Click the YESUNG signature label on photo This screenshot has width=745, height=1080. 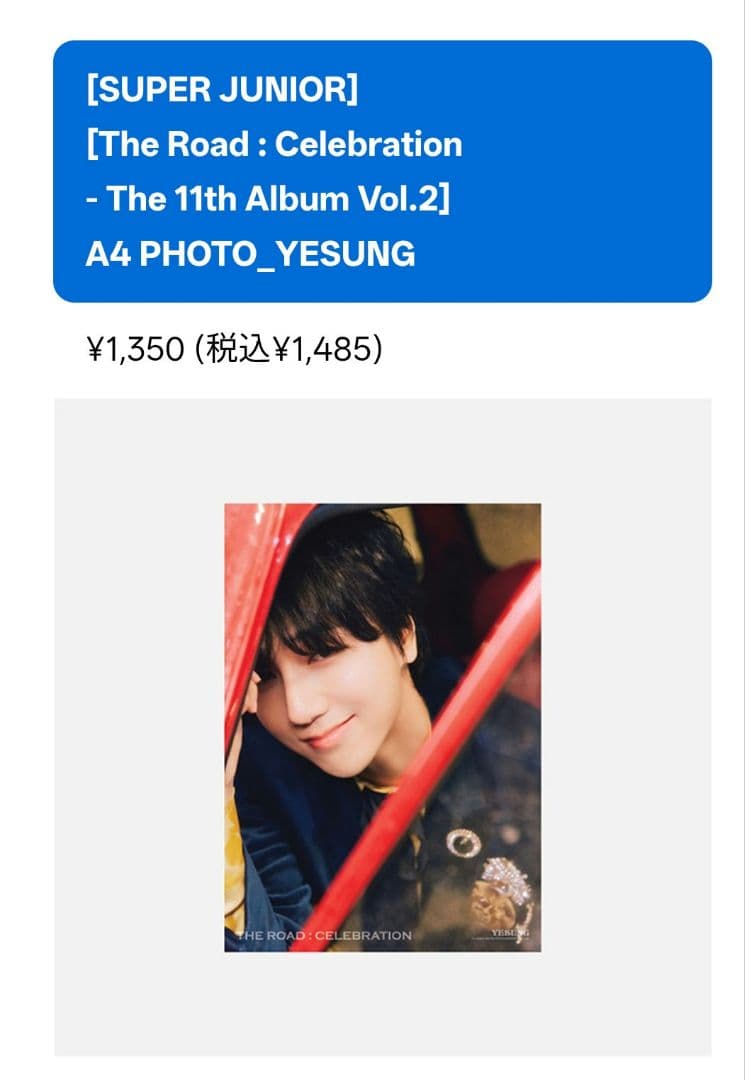[510, 933]
